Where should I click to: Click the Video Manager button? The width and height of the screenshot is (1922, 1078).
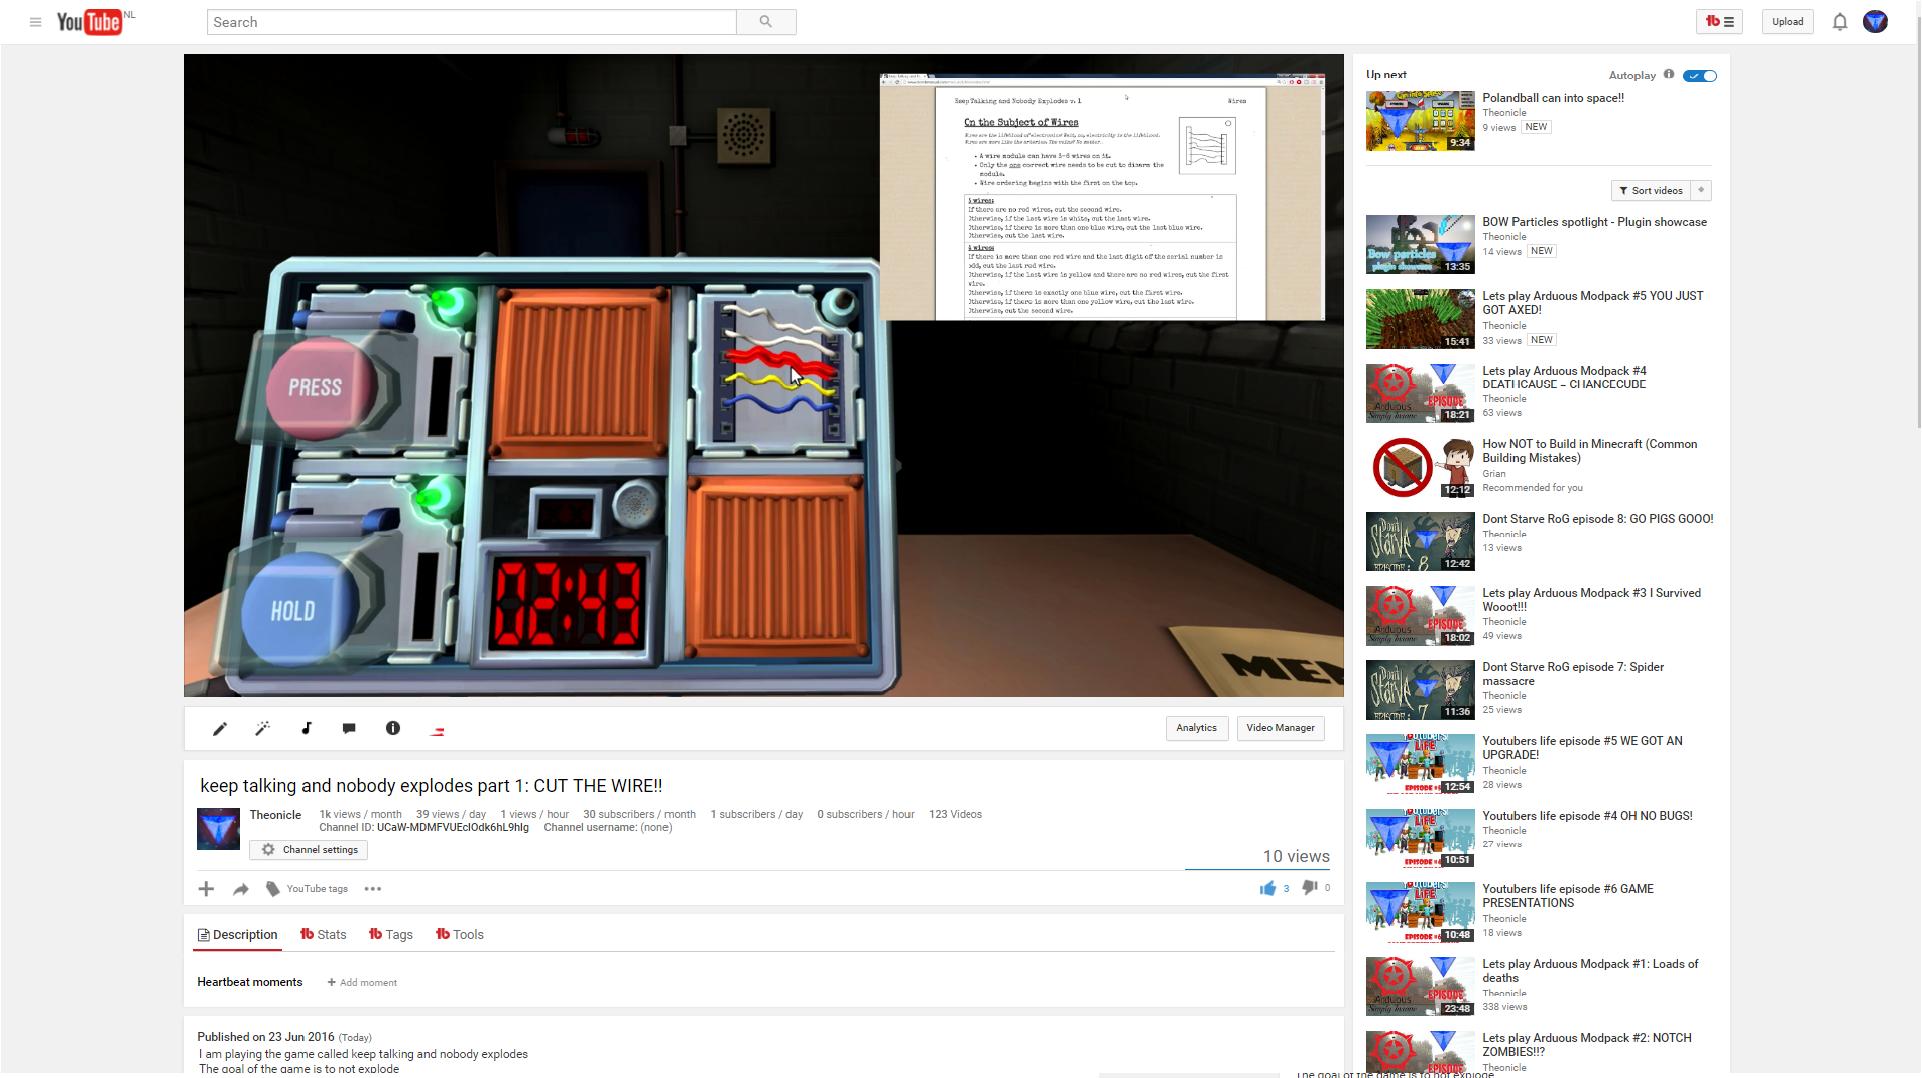click(1280, 728)
